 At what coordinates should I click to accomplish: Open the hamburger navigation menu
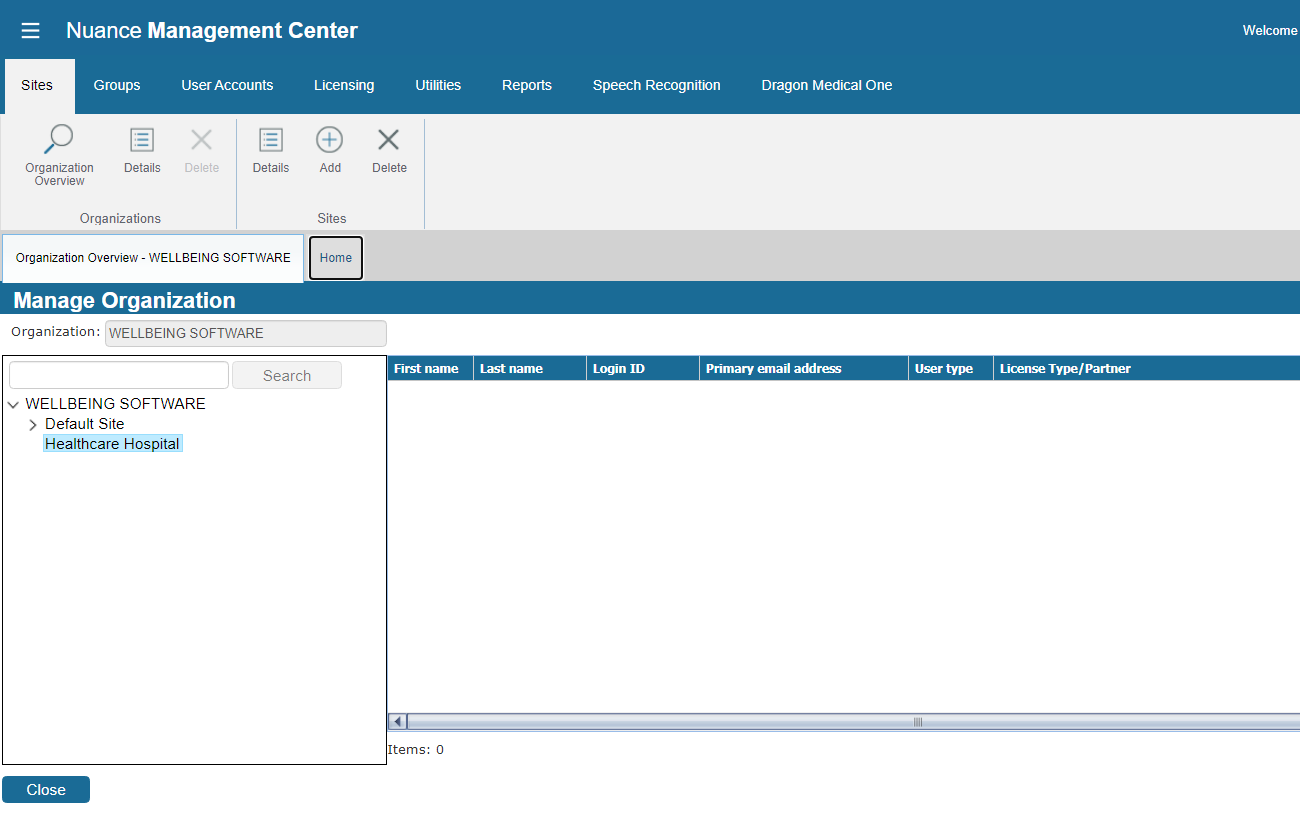click(x=30, y=31)
